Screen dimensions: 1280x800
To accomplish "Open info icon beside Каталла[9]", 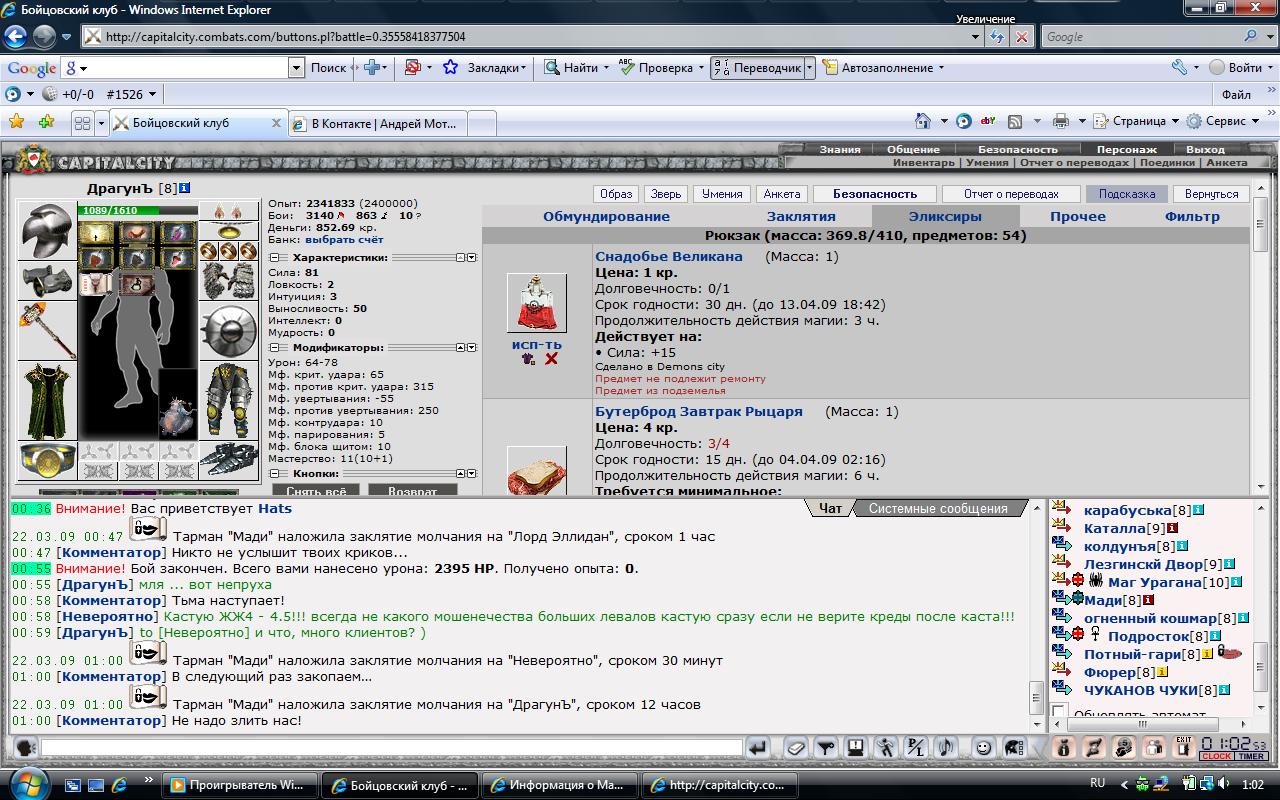I will point(1173,528).
